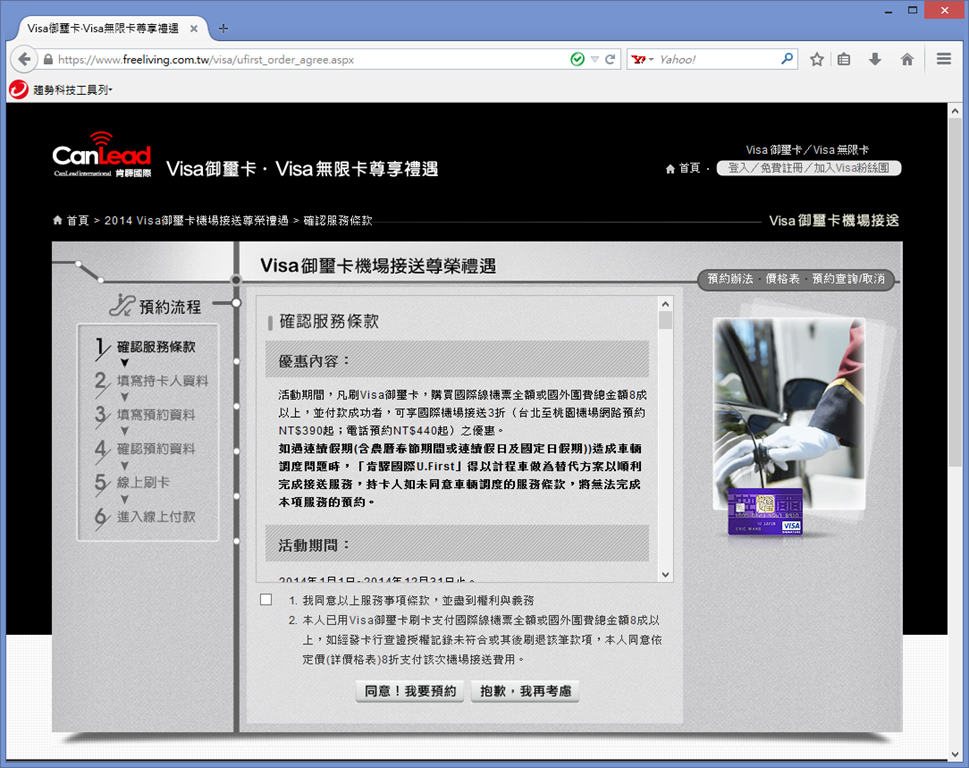Open 登入／免費註冊／加入Visa粉絲團 button

pyautogui.click(x=808, y=168)
